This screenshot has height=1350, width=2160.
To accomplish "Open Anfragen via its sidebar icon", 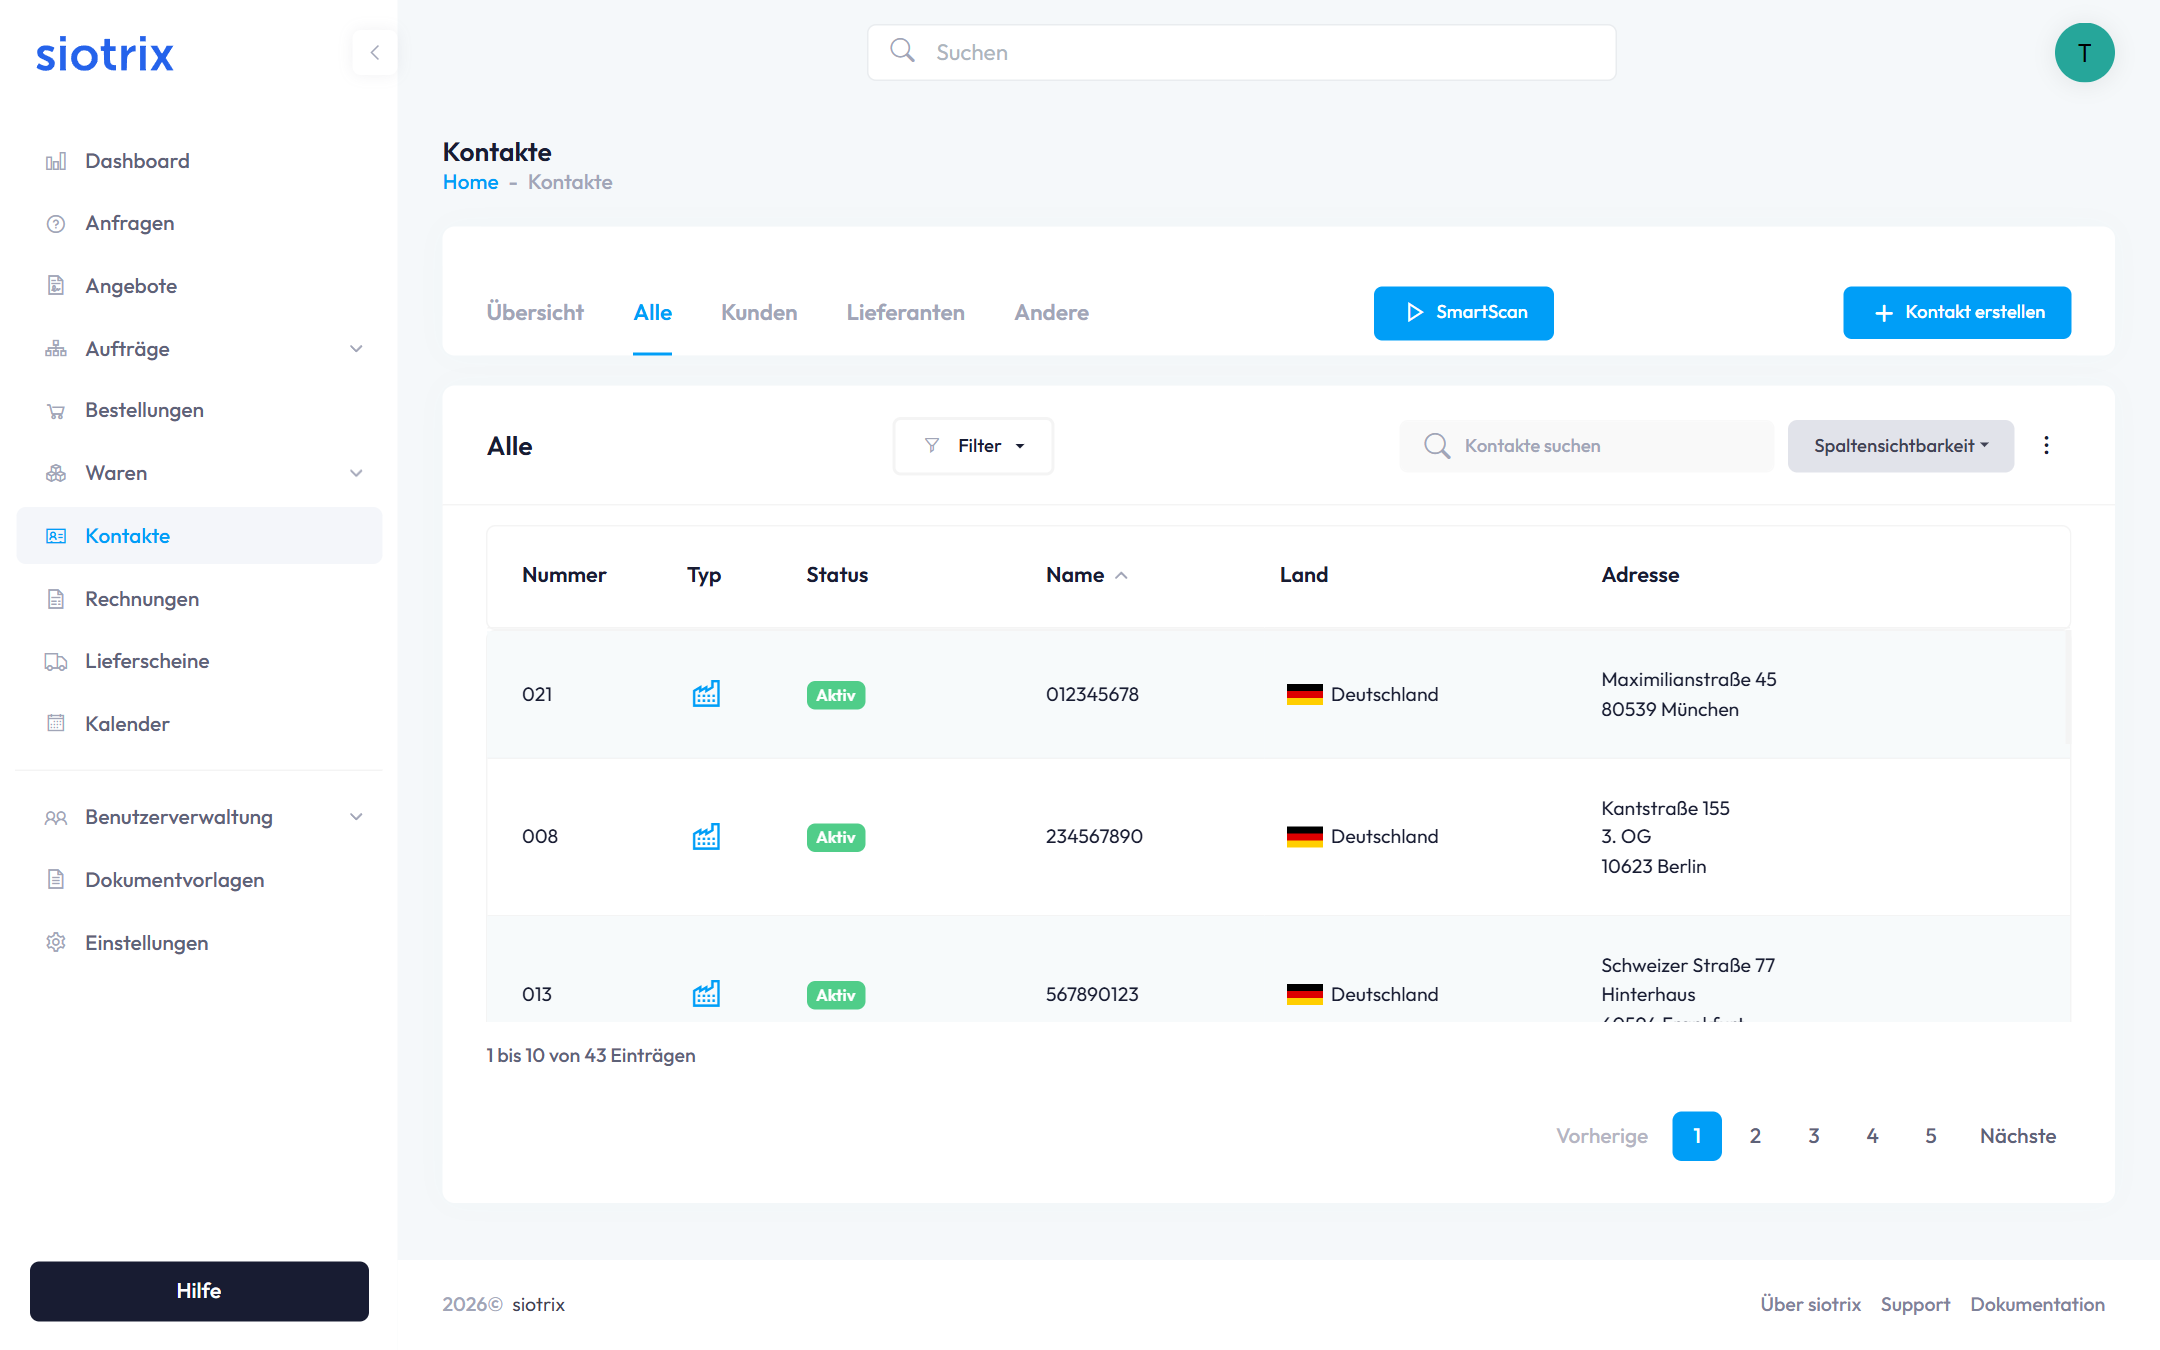I will tap(56, 223).
